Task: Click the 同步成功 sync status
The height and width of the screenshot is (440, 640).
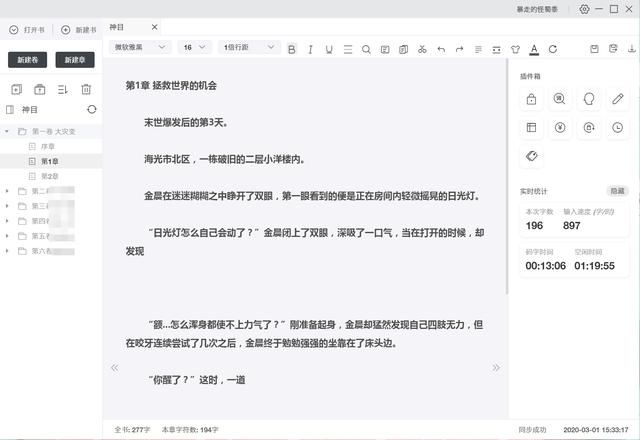Action: point(532,429)
